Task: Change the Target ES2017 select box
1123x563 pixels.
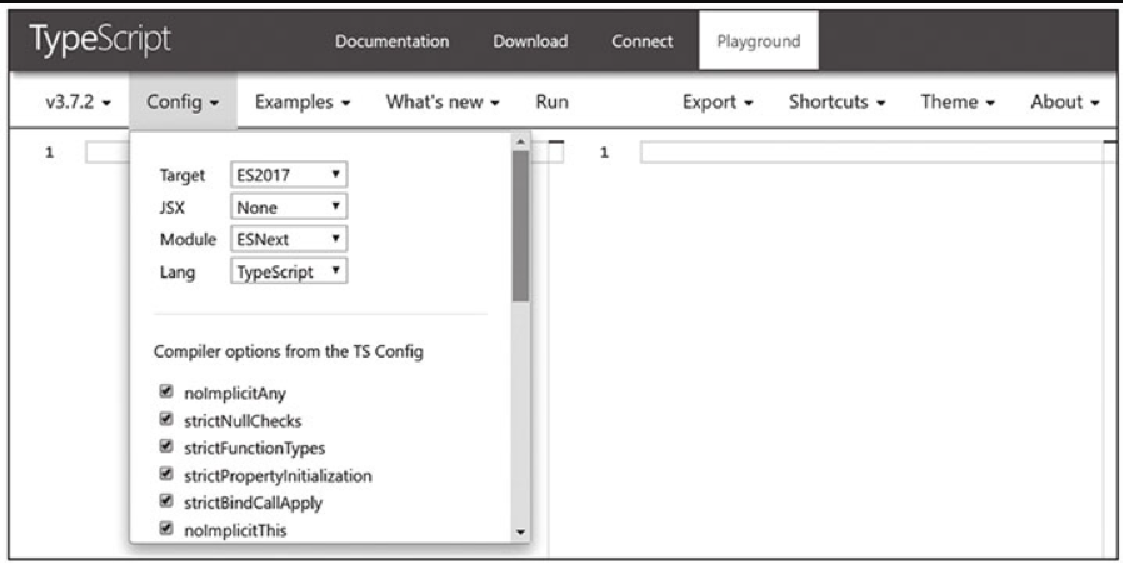Action: 289,175
